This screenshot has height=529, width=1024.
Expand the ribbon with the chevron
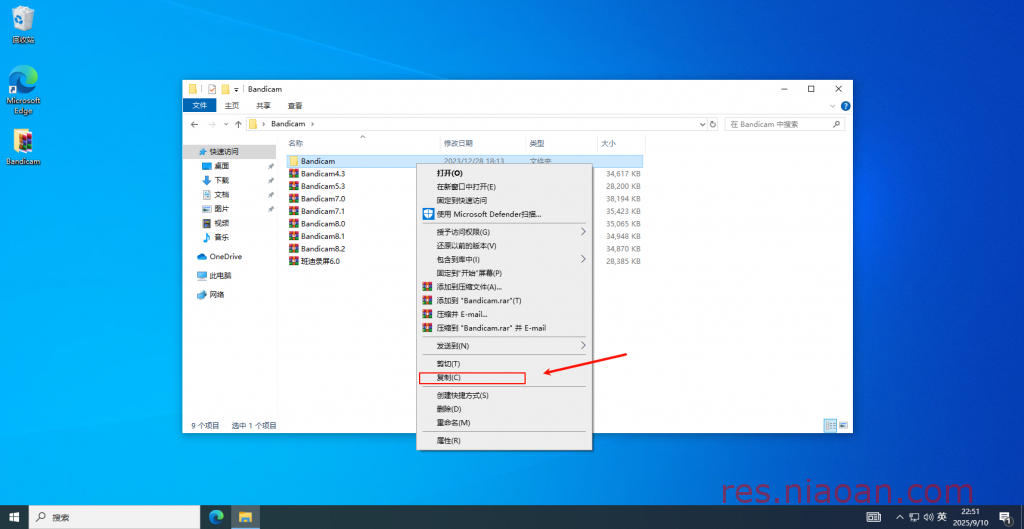[x=833, y=106]
